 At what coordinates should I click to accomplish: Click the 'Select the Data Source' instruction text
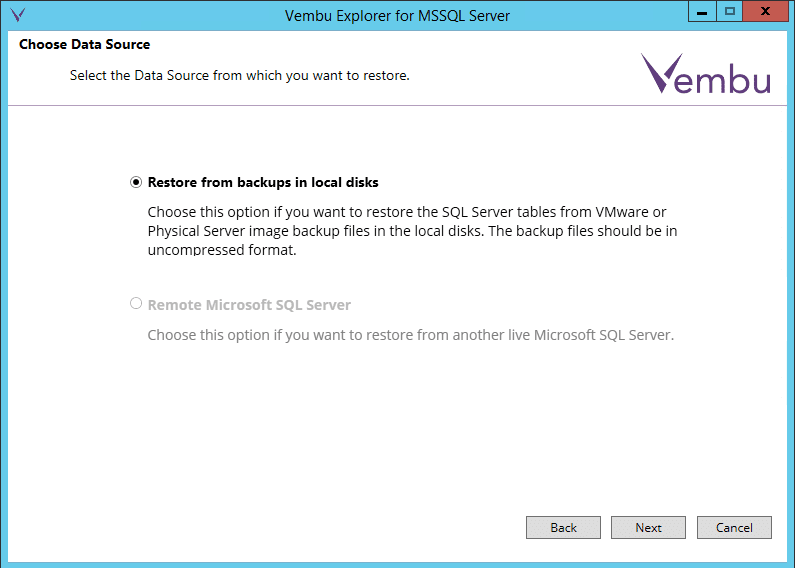239,76
